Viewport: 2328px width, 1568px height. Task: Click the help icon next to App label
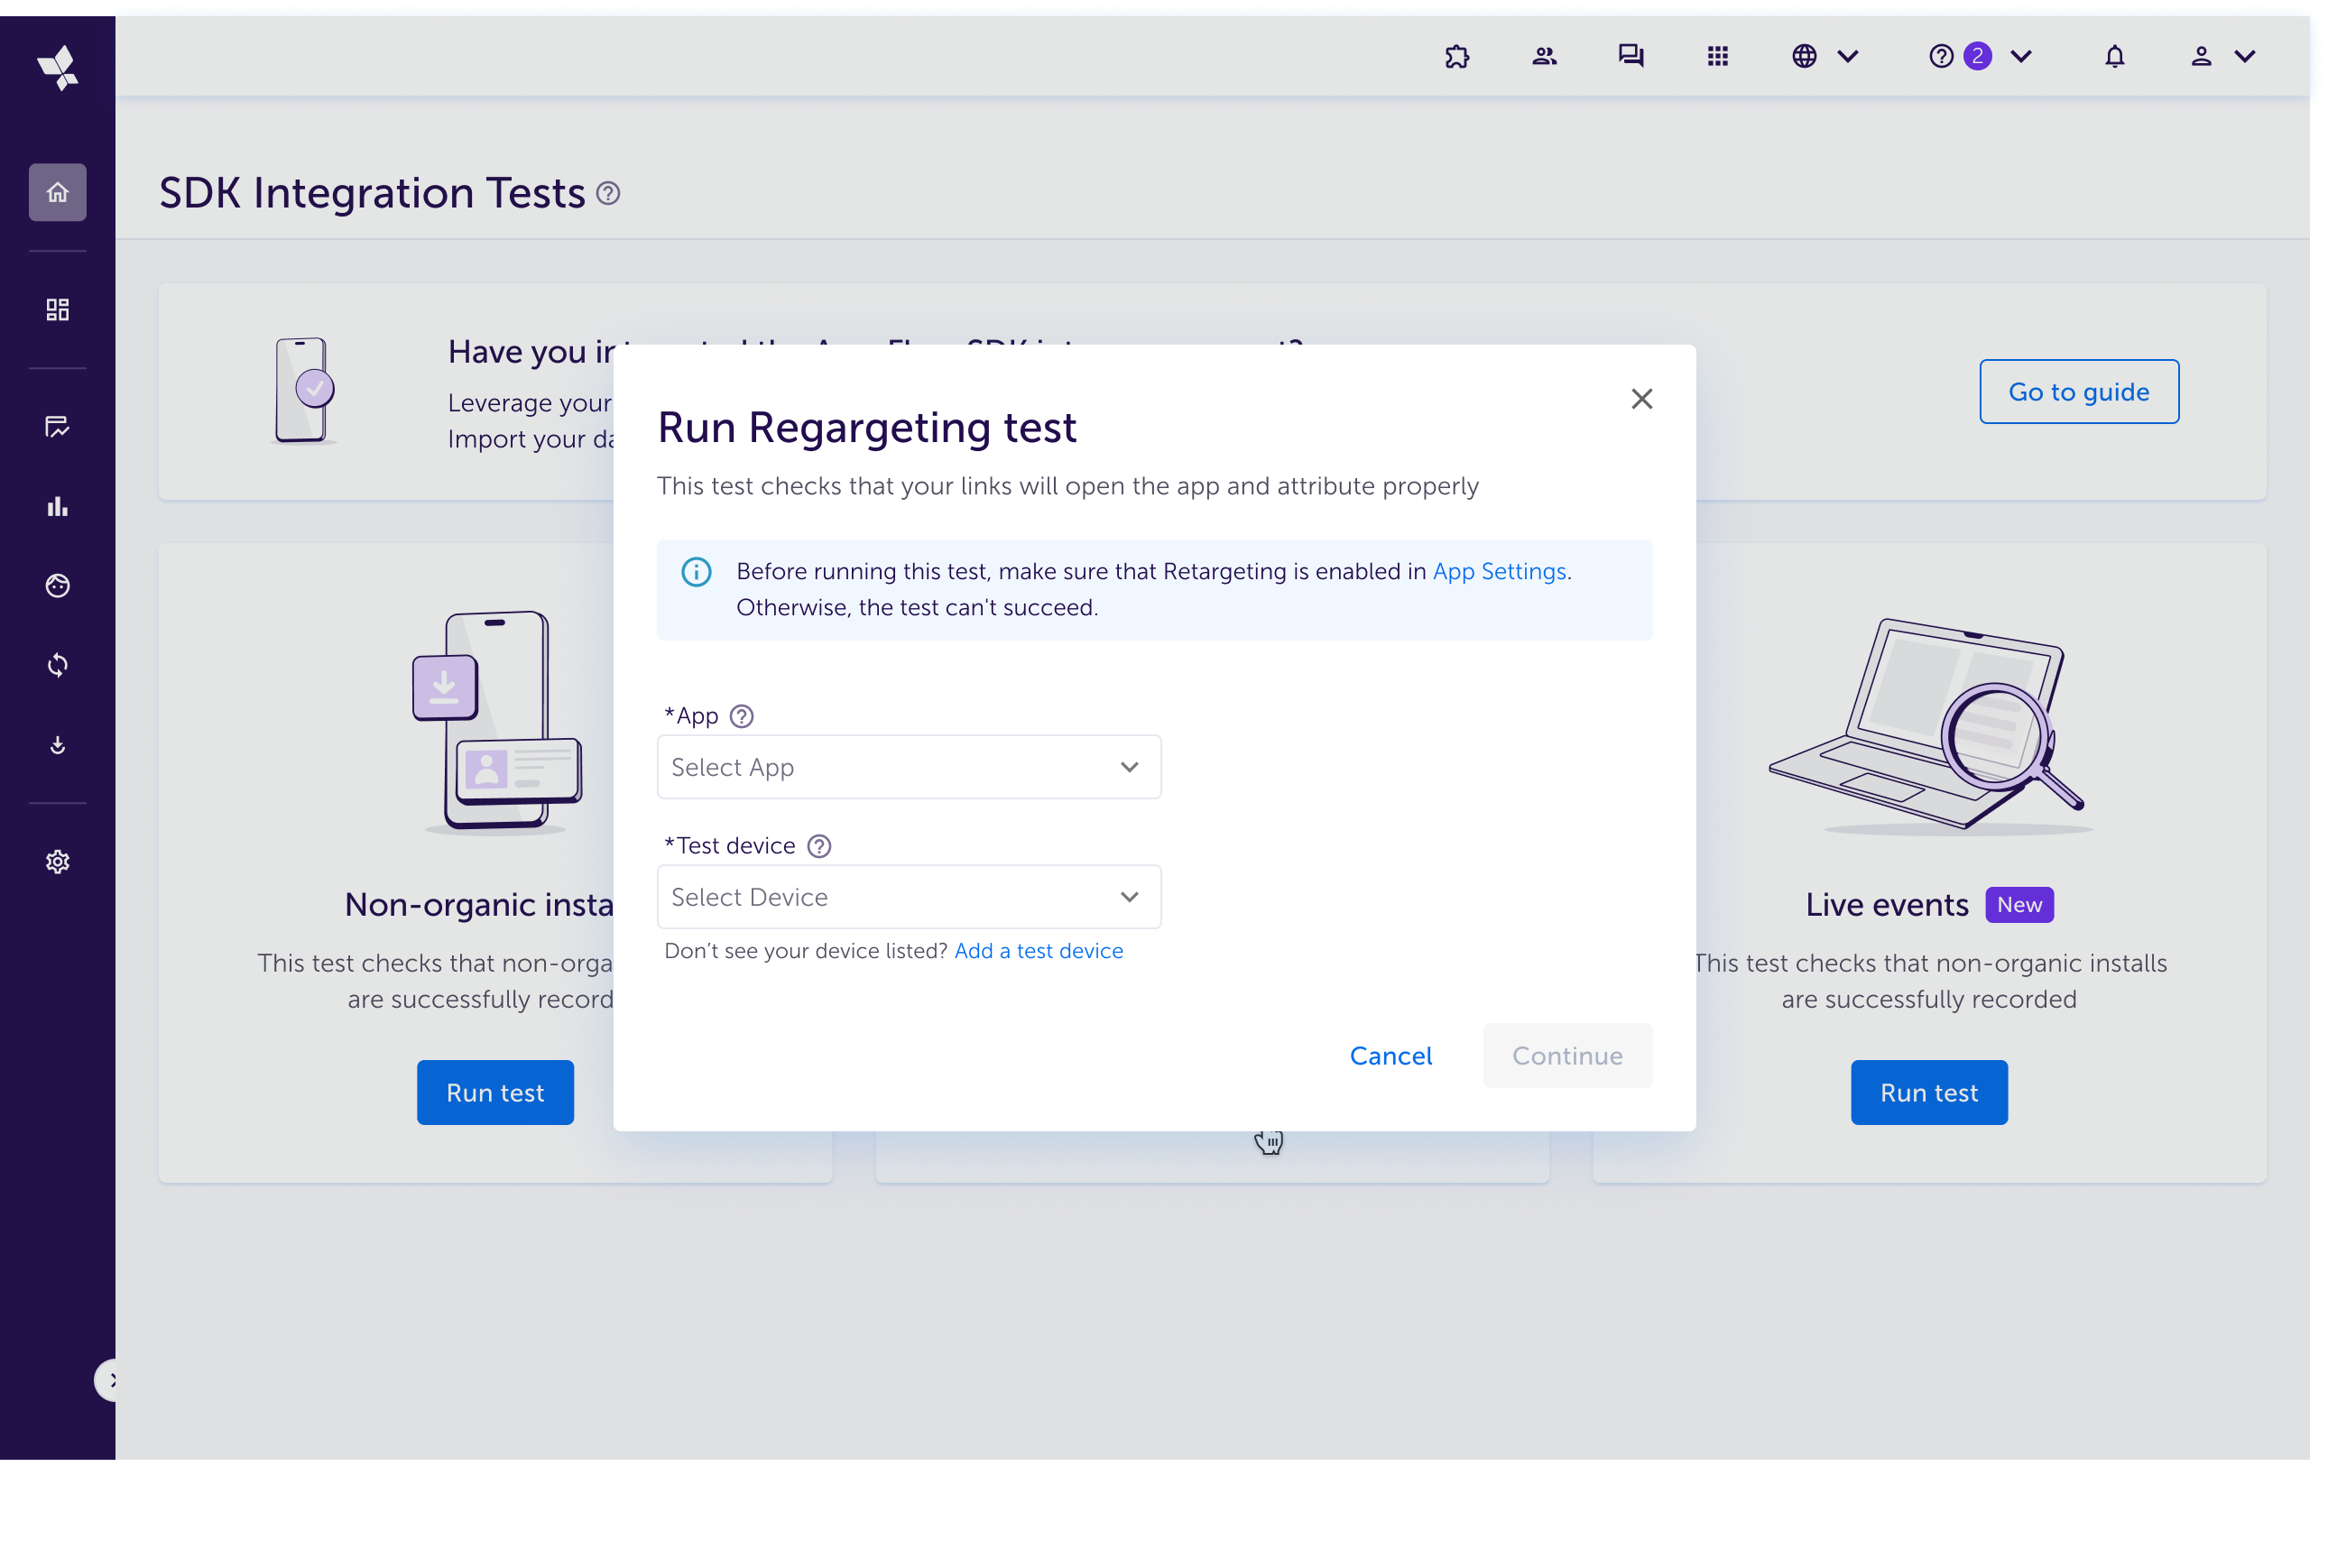[x=741, y=716]
